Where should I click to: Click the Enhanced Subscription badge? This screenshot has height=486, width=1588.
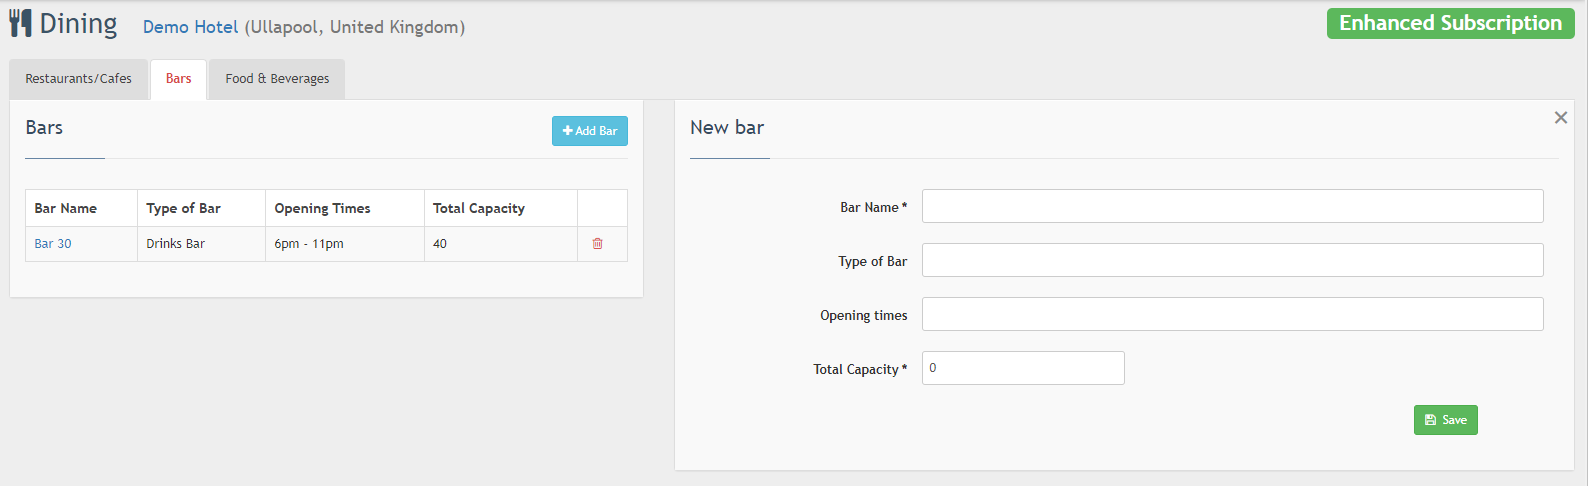pyautogui.click(x=1451, y=23)
